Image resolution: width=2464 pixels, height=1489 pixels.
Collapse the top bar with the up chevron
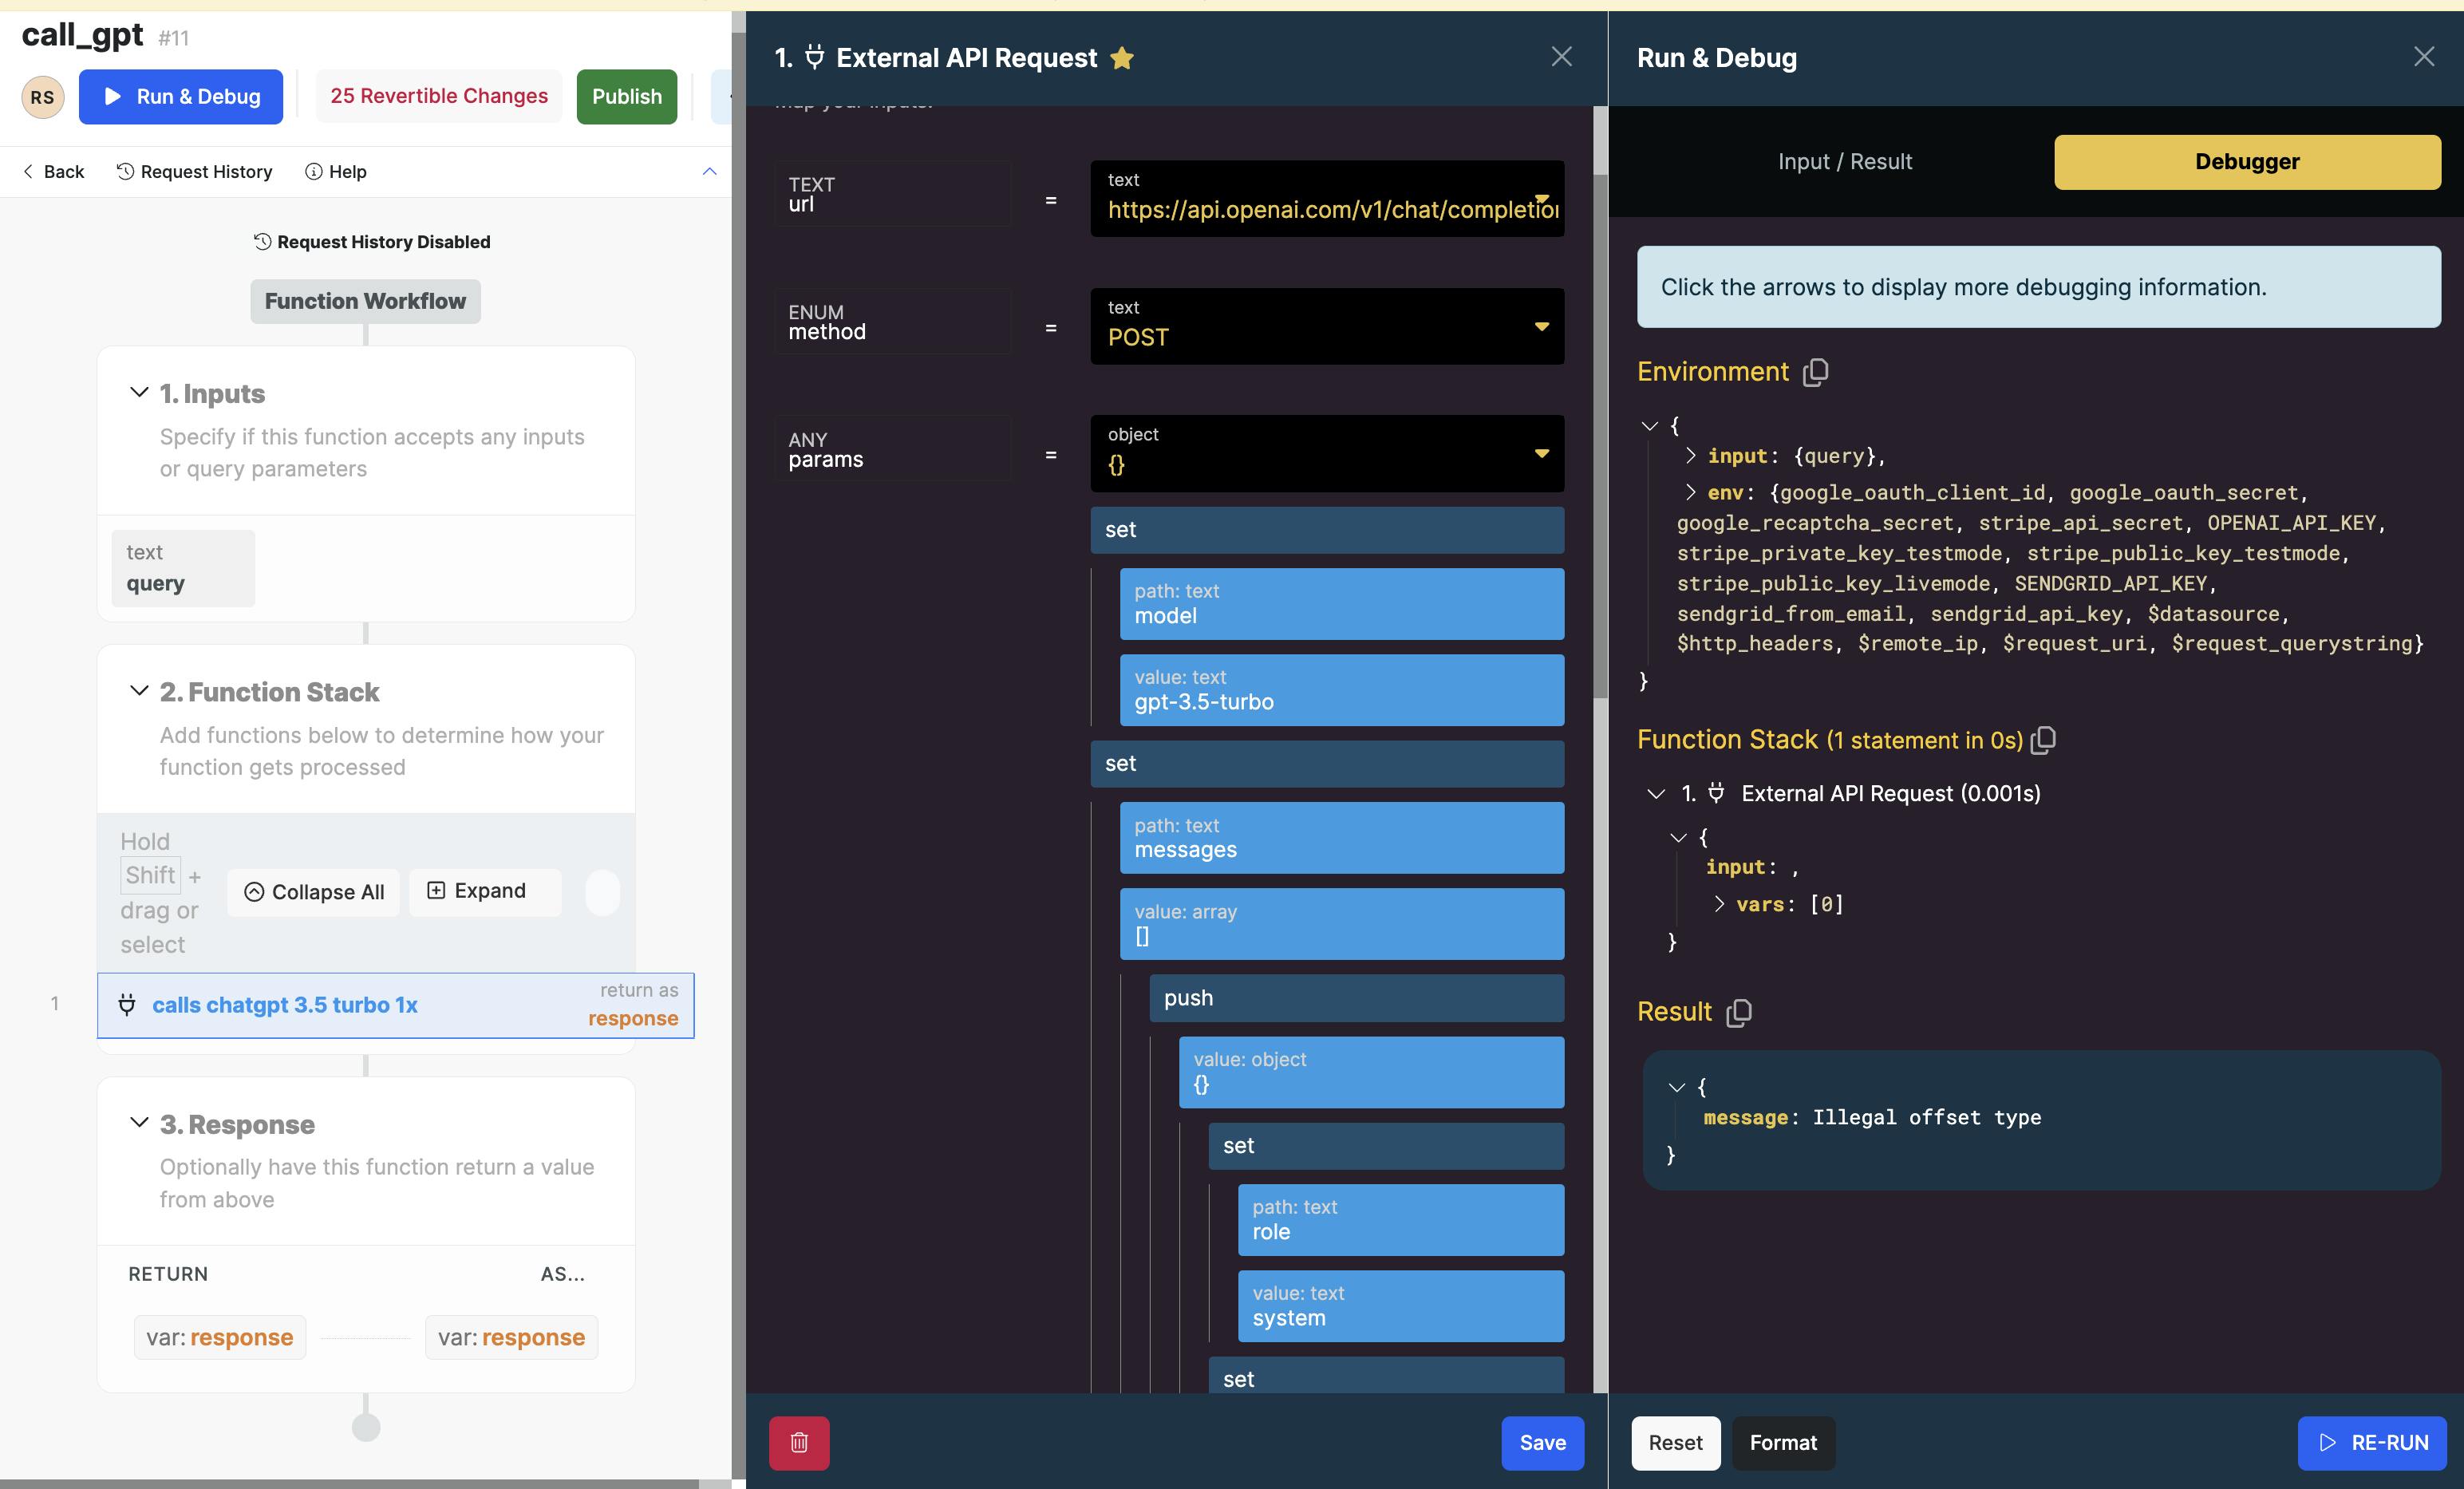(709, 171)
